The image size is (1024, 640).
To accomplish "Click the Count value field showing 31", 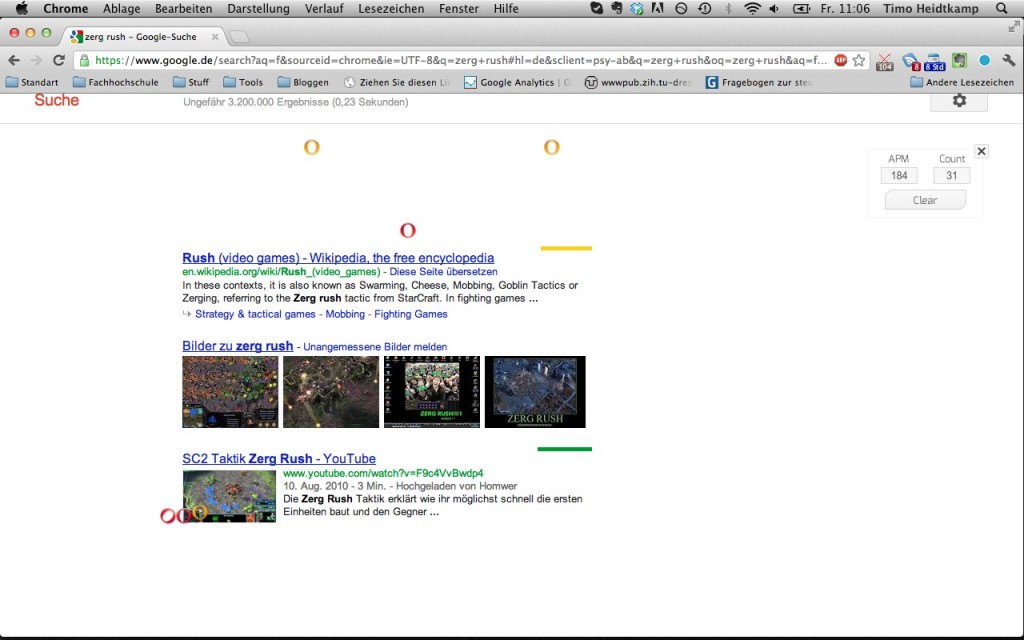I will click(x=952, y=176).
